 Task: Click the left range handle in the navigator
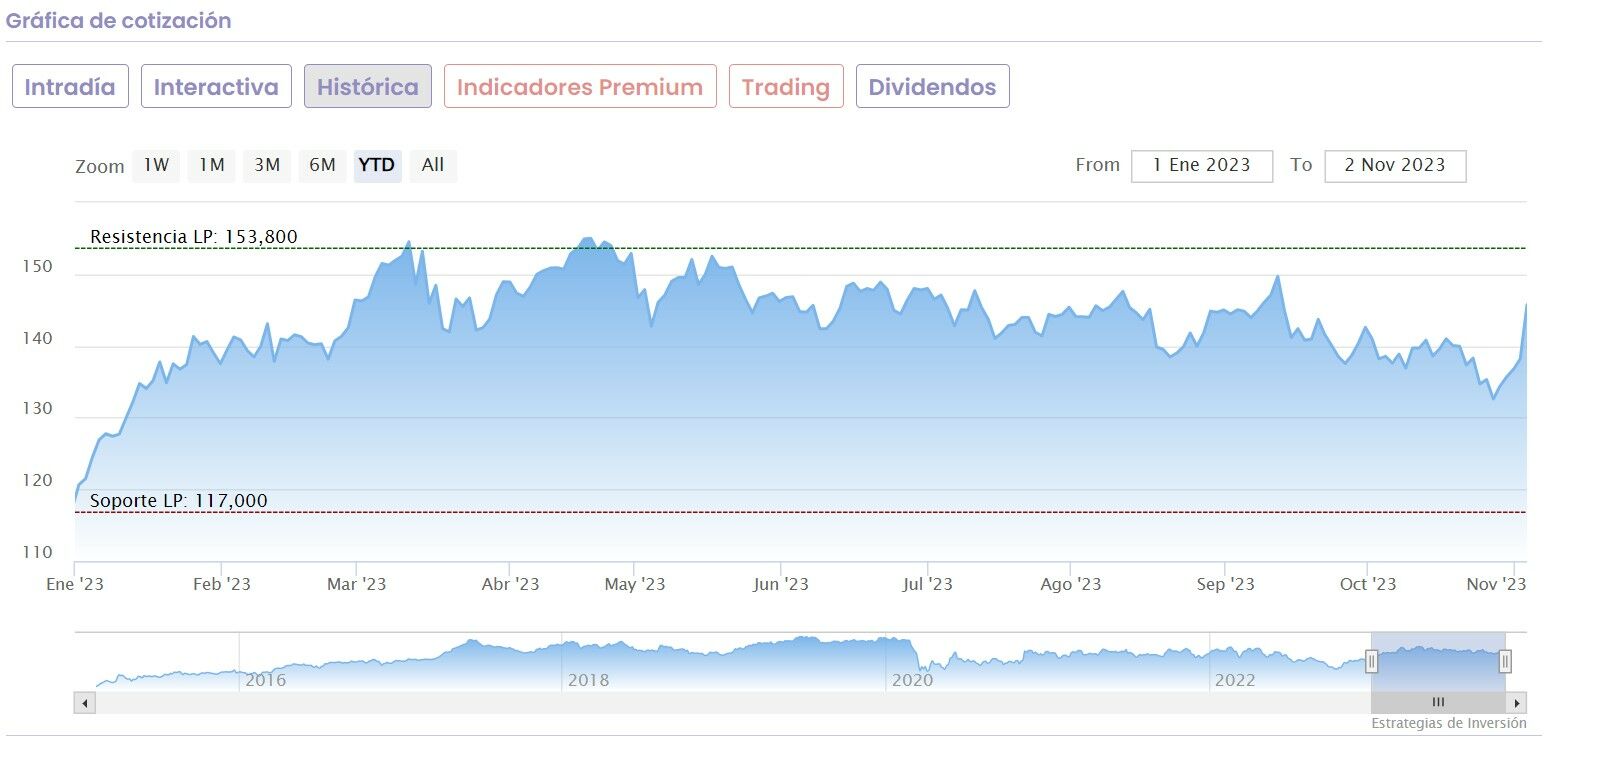[x=1372, y=661]
